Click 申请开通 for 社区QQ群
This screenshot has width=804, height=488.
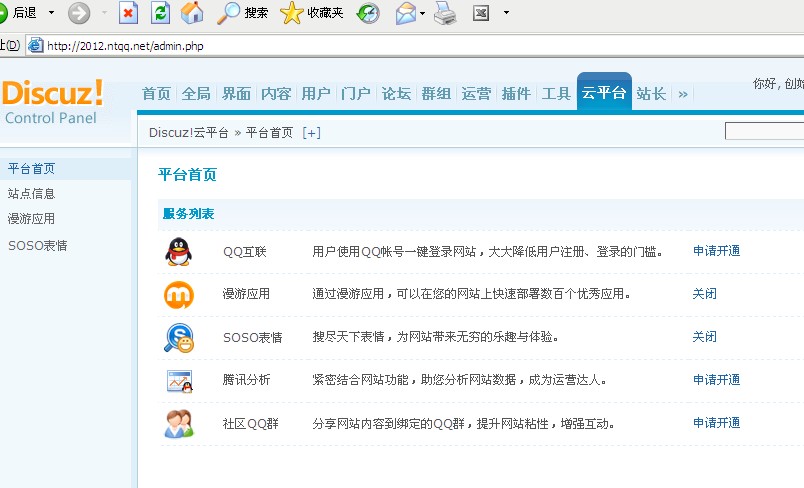[x=716, y=423]
